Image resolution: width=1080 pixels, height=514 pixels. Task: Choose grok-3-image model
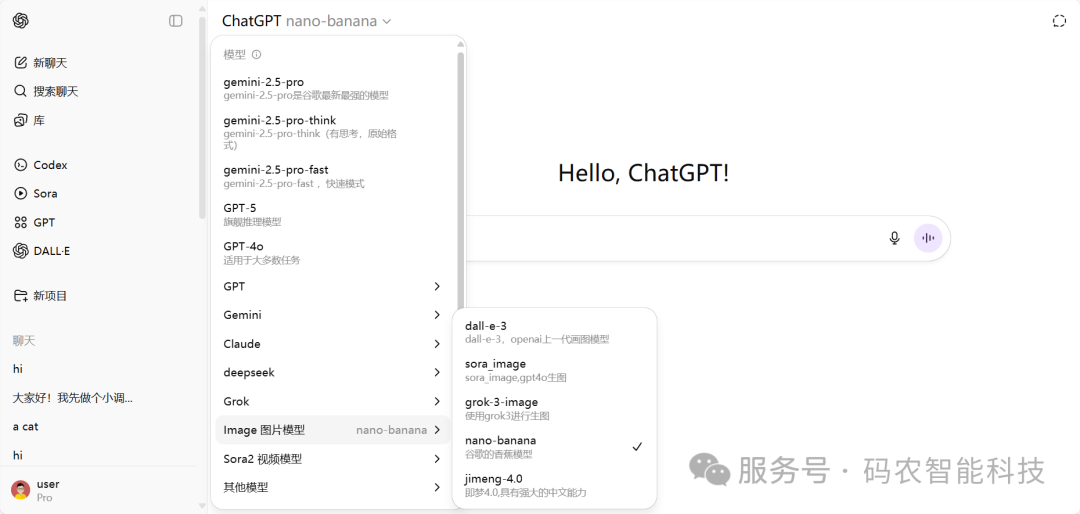(554, 409)
